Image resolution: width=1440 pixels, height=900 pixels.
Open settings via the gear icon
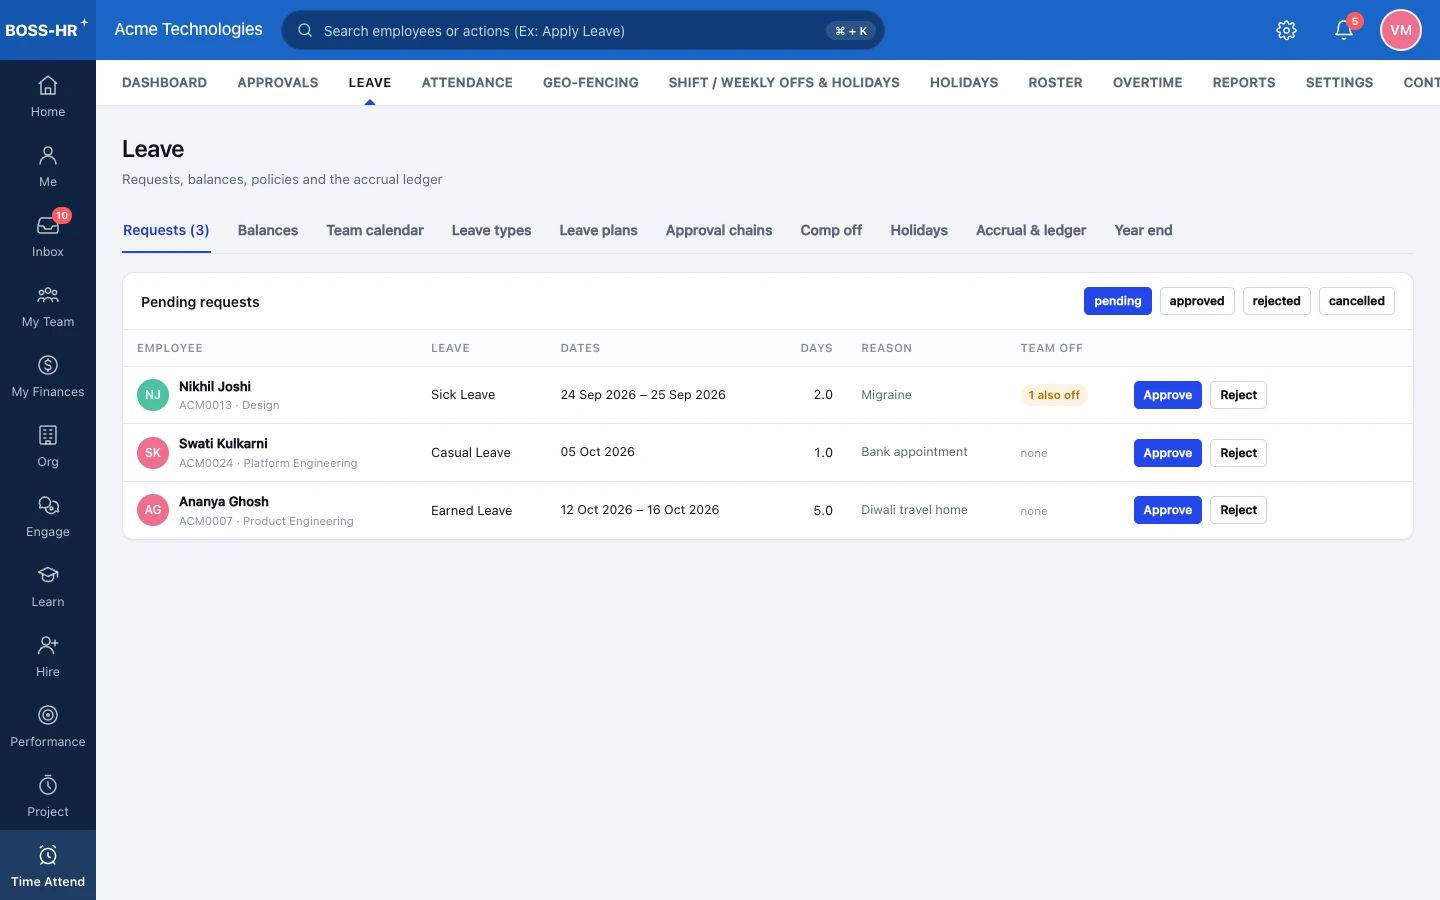pyautogui.click(x=1287, y=30)
